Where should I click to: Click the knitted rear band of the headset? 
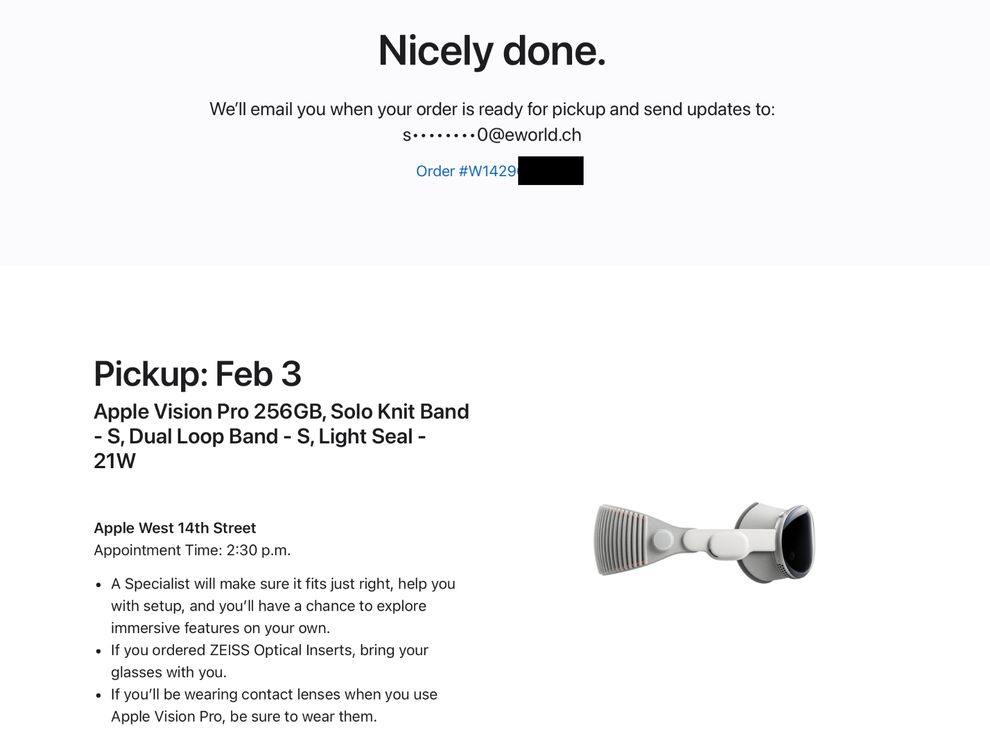point(621,540)
